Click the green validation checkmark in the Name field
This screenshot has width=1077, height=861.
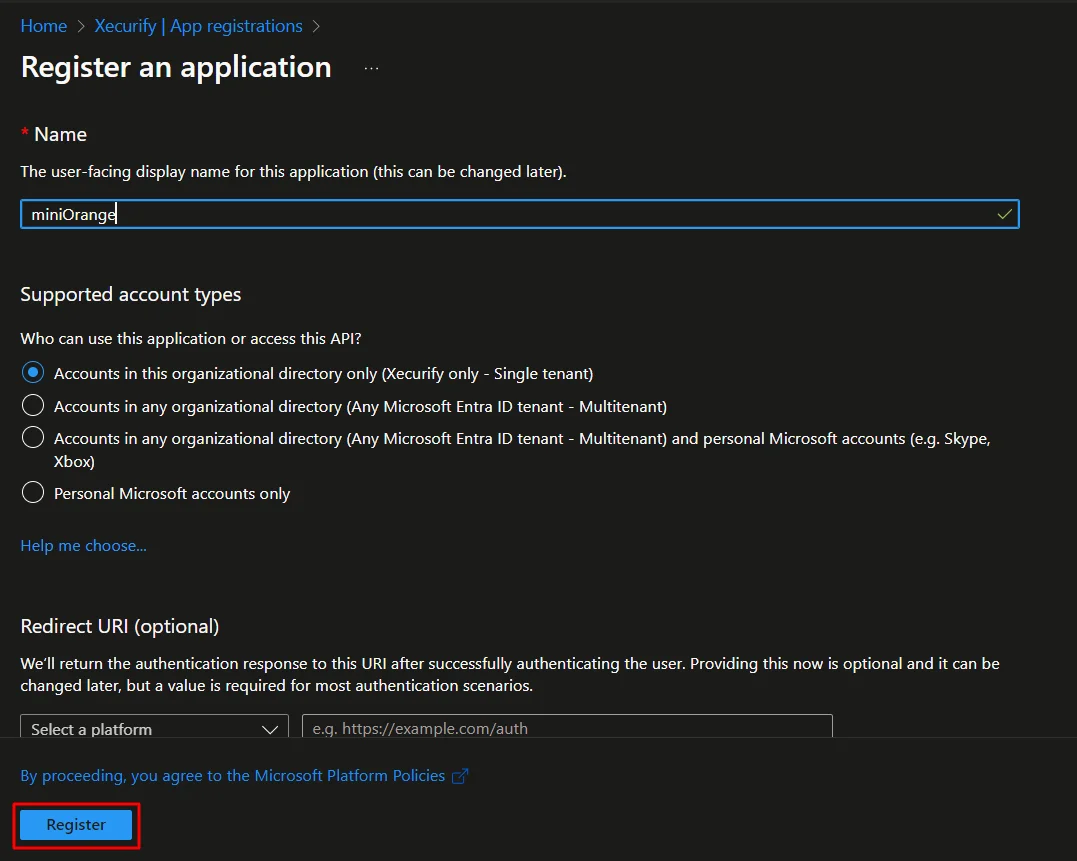point(1004,213)
